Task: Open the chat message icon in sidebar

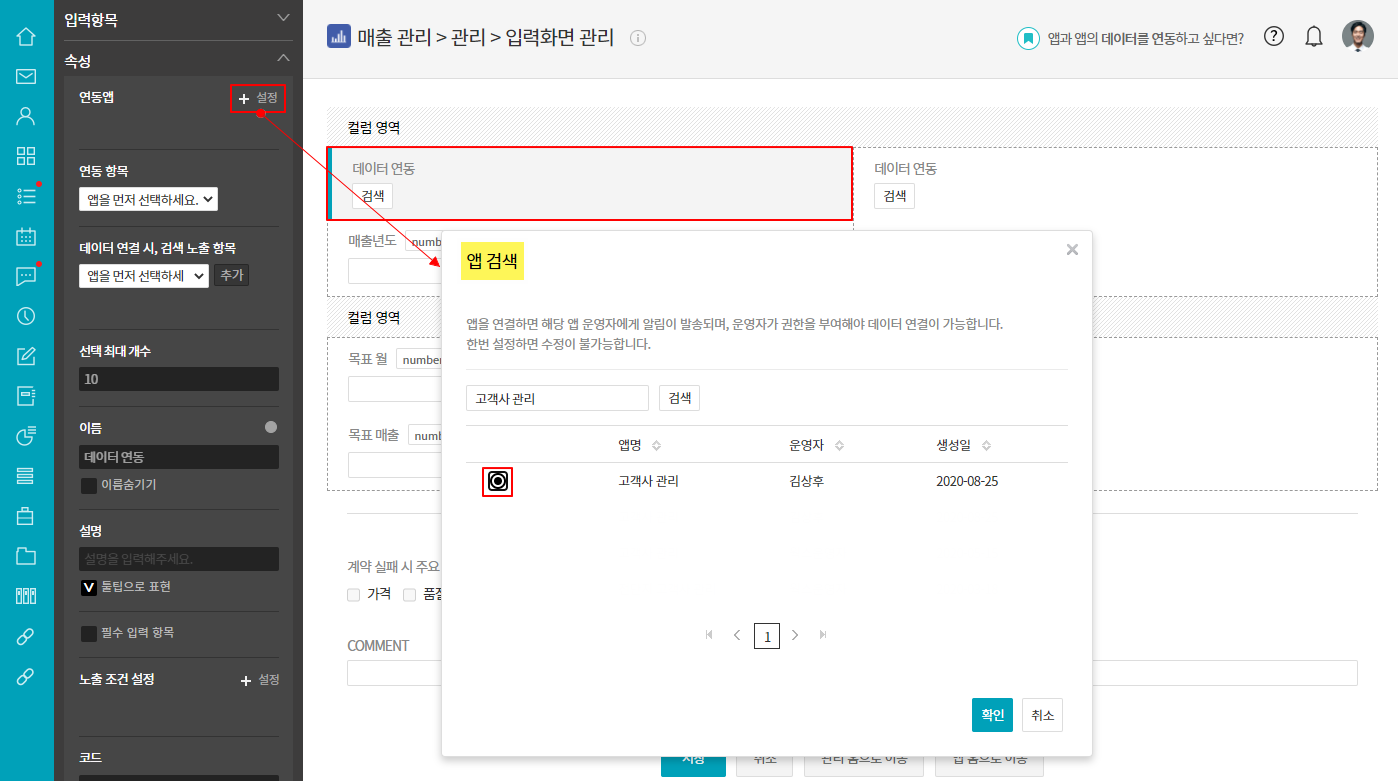Action: pos(26,277)
